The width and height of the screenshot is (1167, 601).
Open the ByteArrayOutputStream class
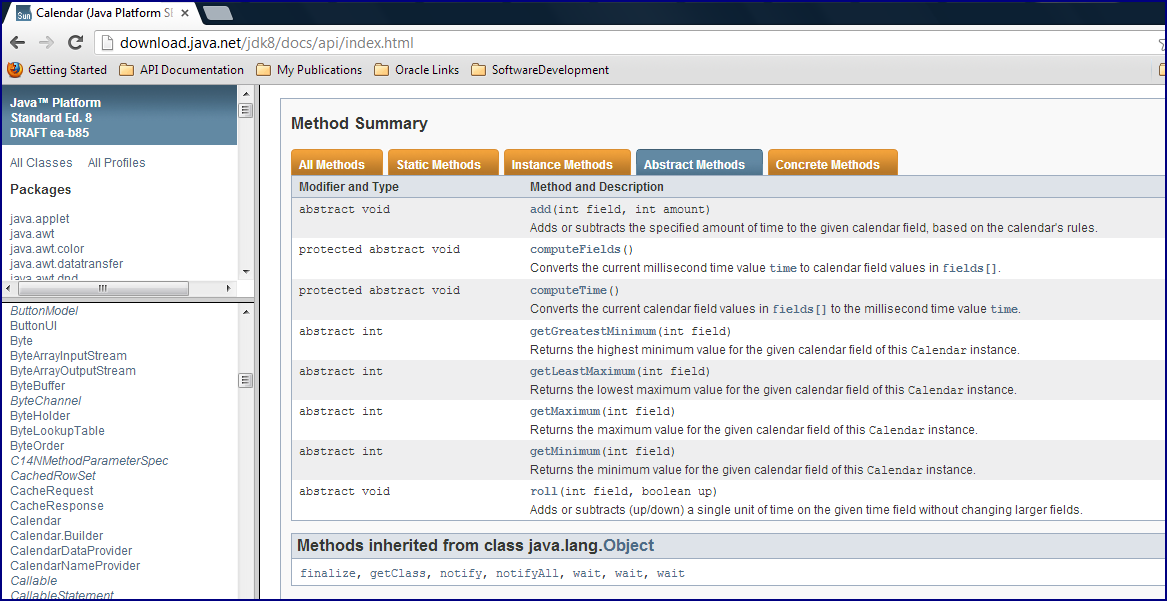[73, 370]
